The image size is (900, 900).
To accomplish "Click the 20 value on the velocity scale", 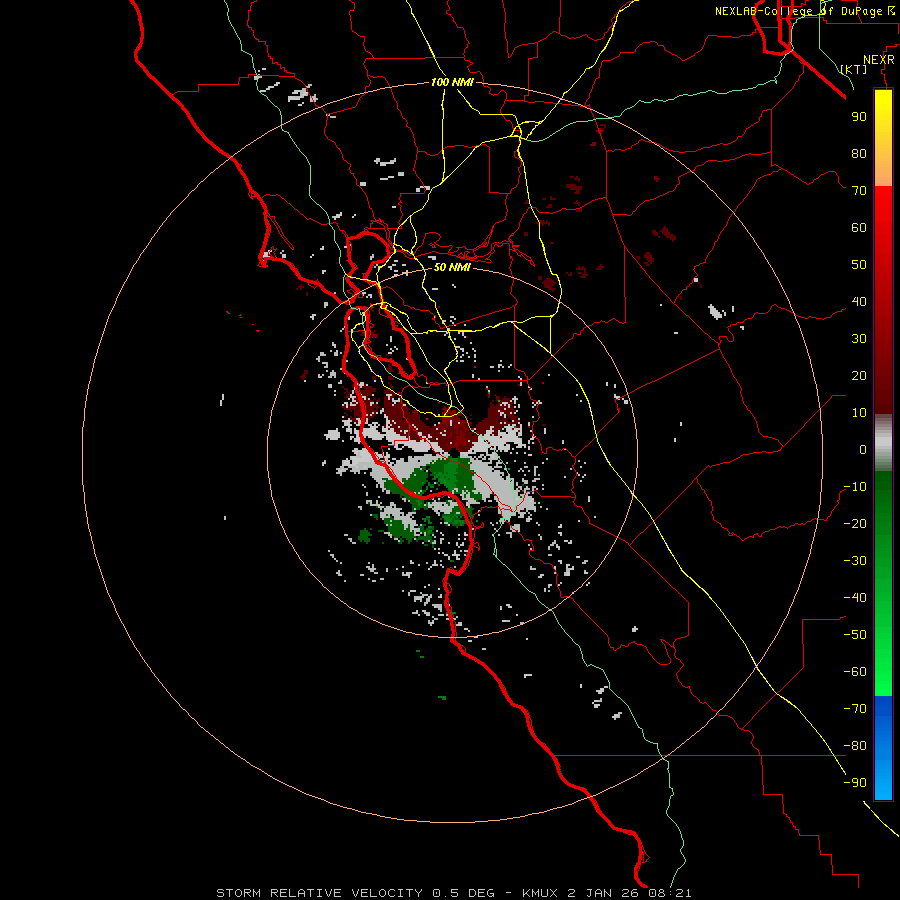I will 859,376.
